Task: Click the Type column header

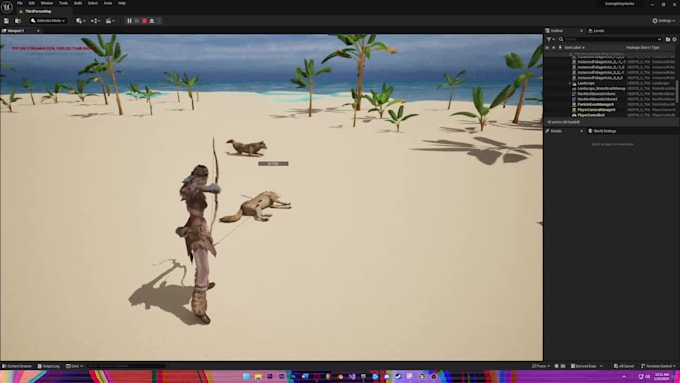Action: tap(655, 48)
